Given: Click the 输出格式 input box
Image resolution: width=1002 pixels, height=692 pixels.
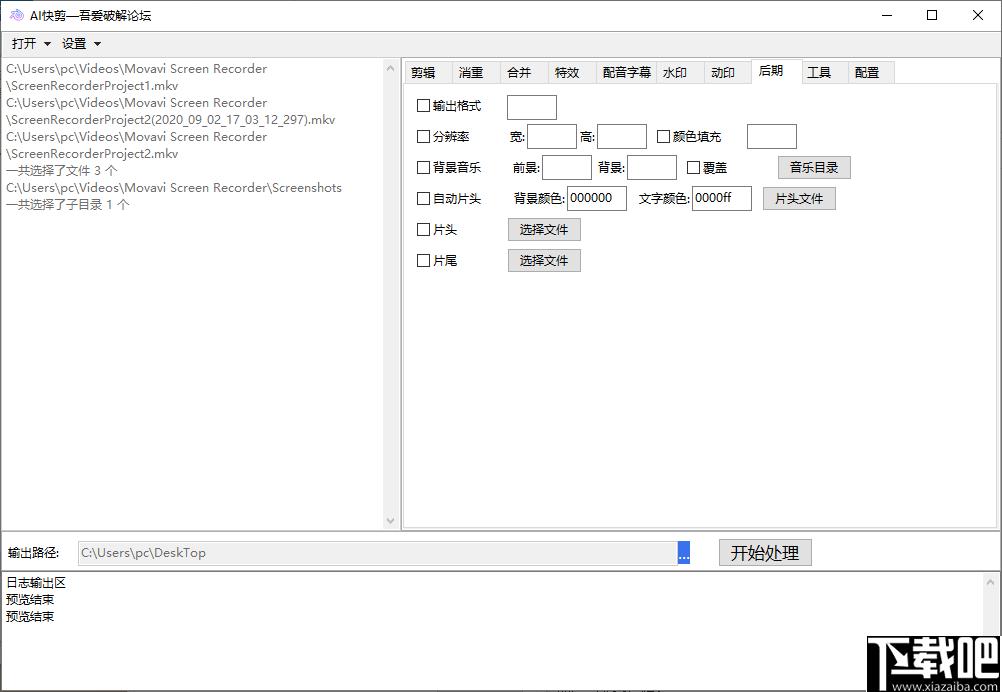Looking at the screenshot, I should [x=532, y=107].
